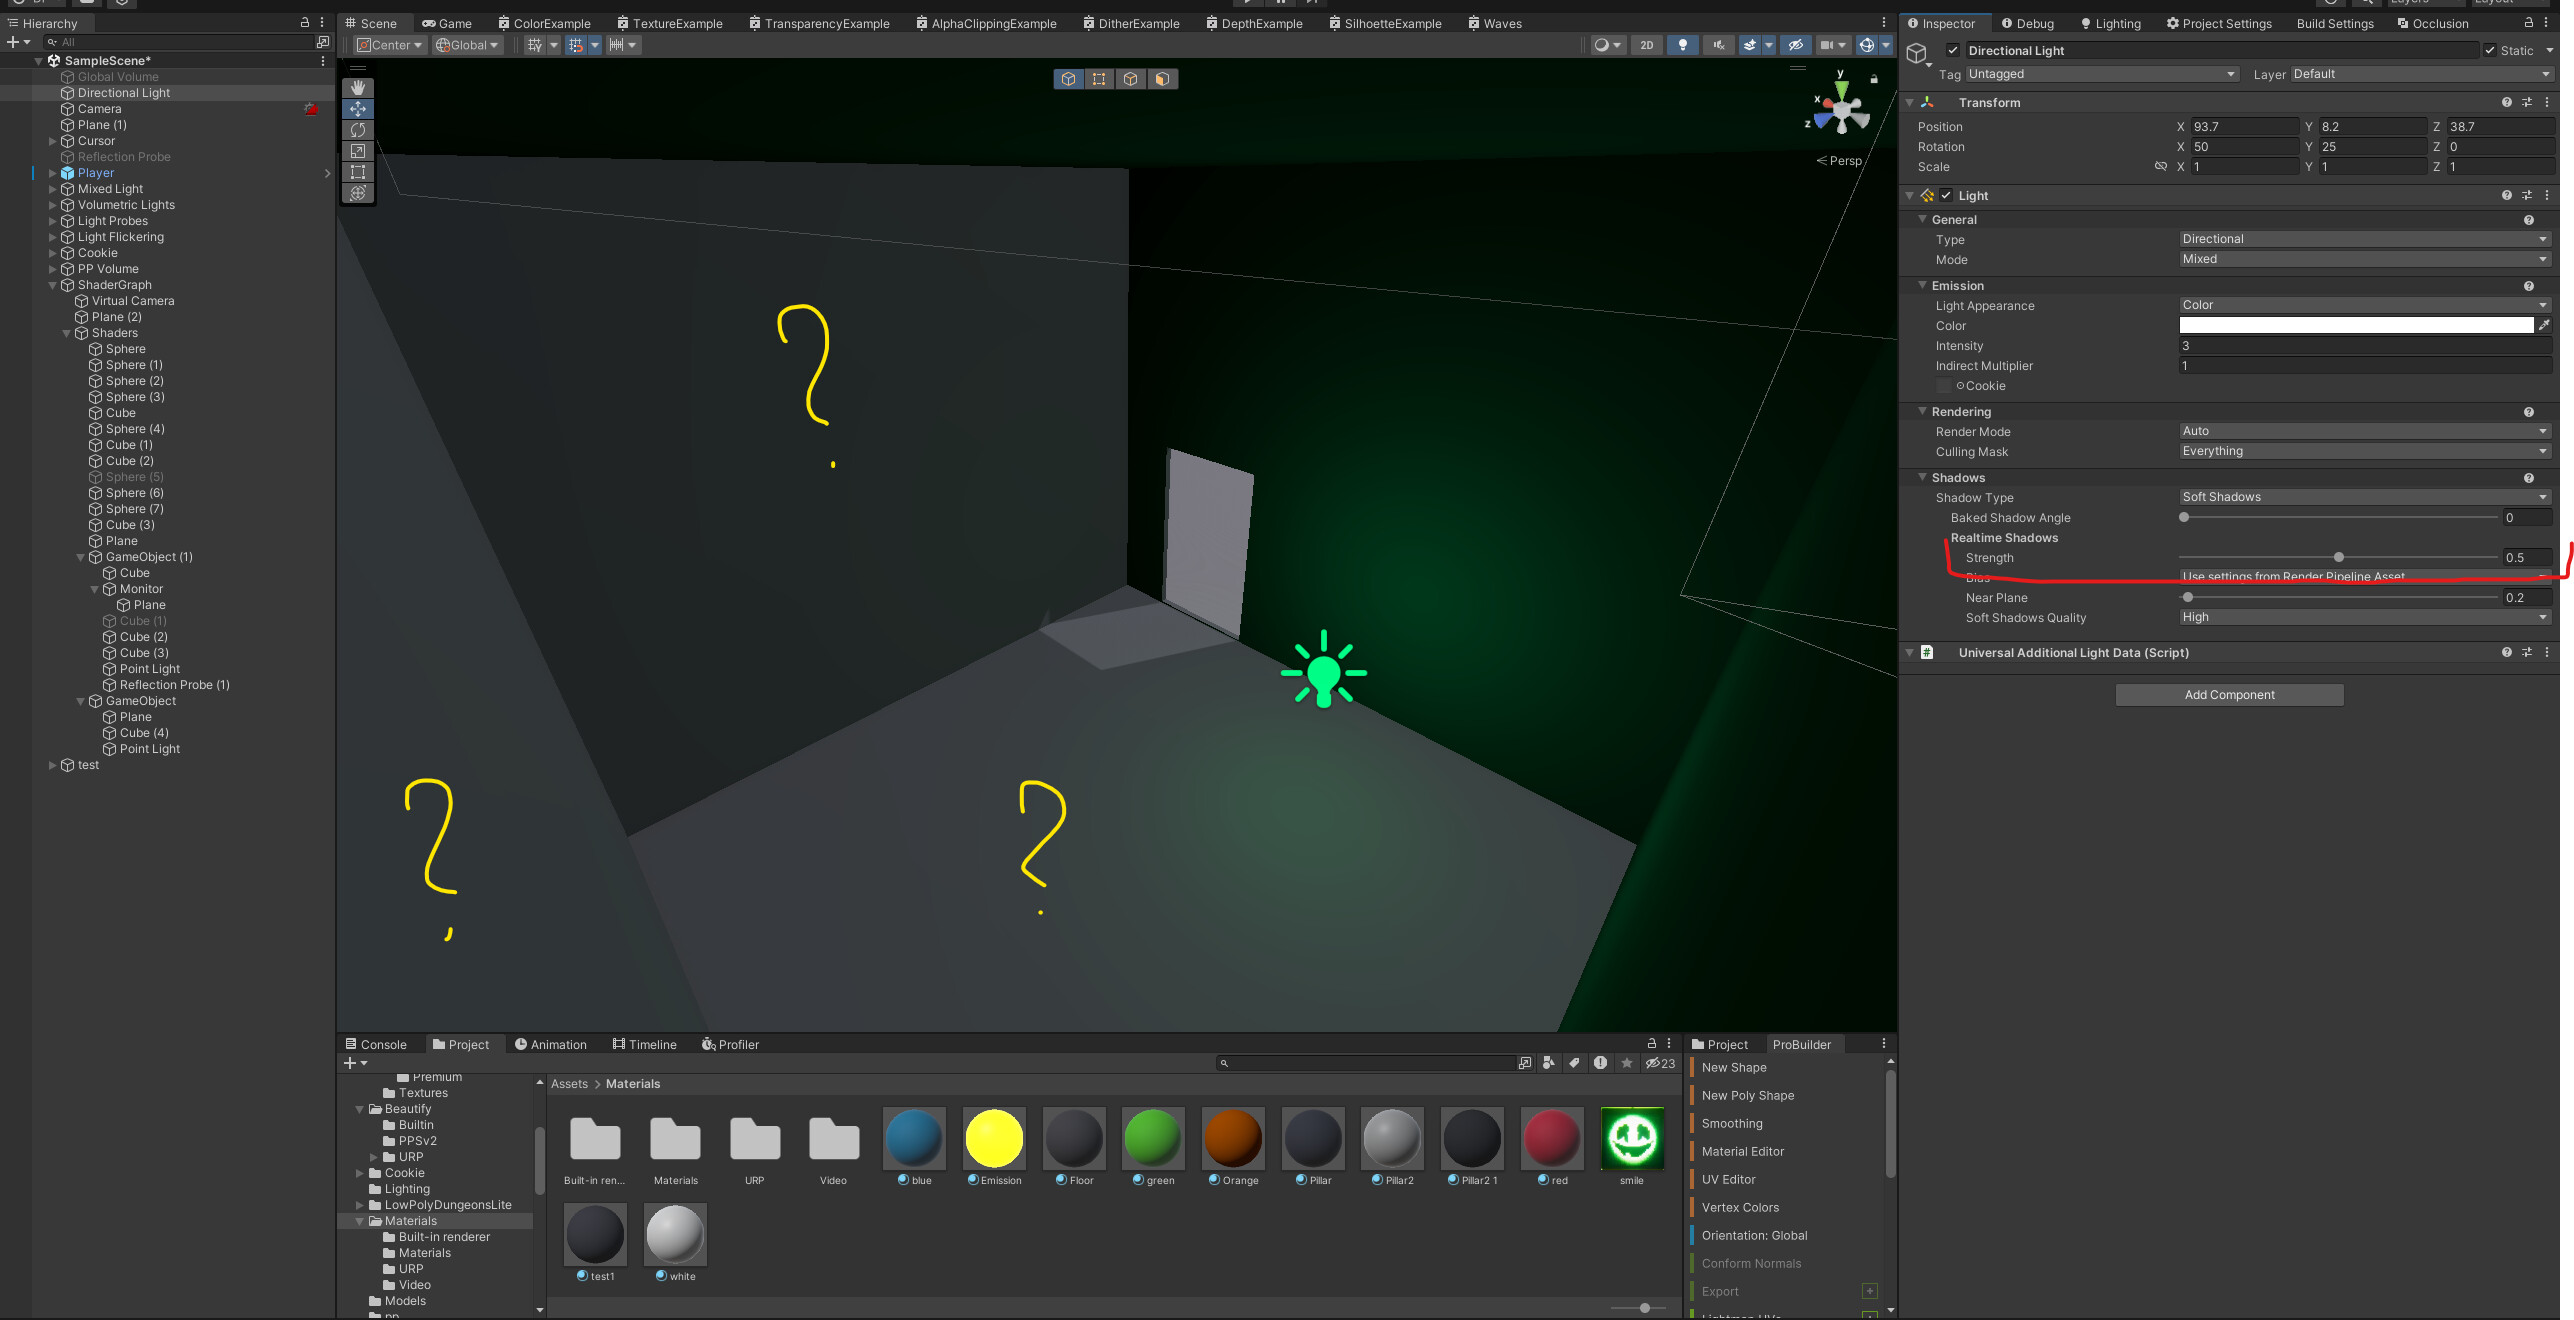Click New Poly Shape in the ProBuilder panel

1746,1095
